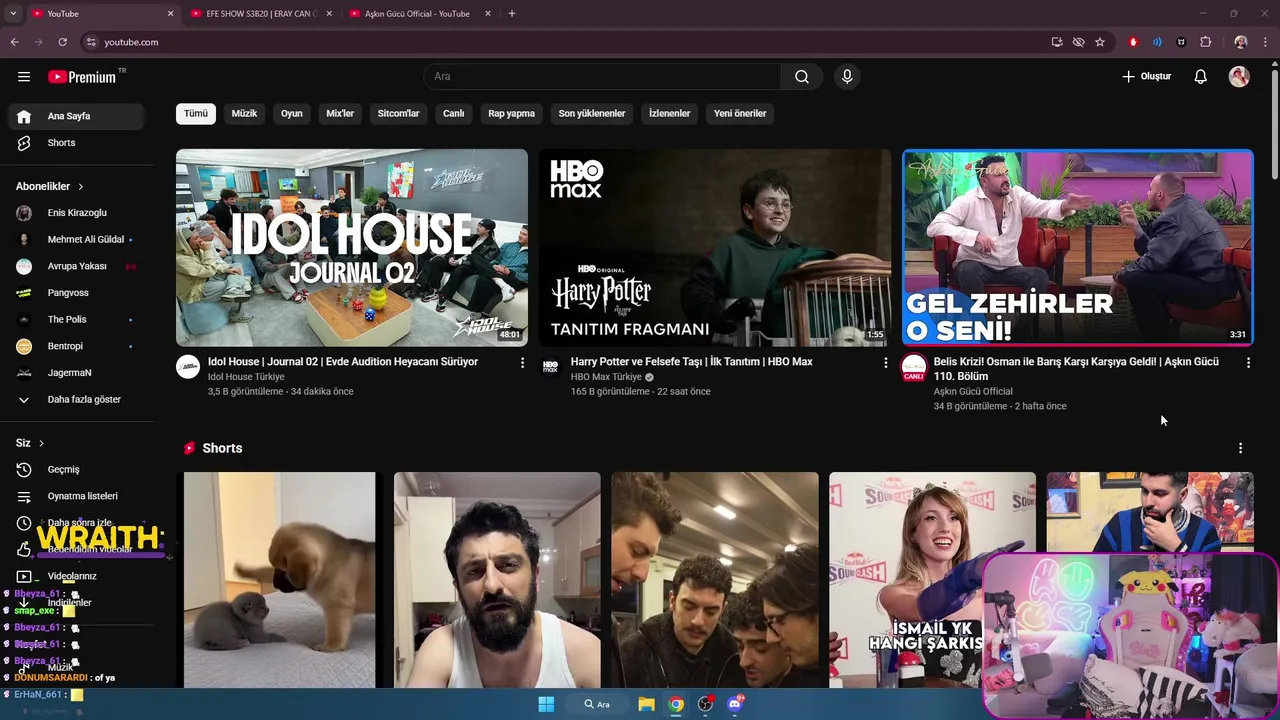Click the search magnifier button

[802, 77]
